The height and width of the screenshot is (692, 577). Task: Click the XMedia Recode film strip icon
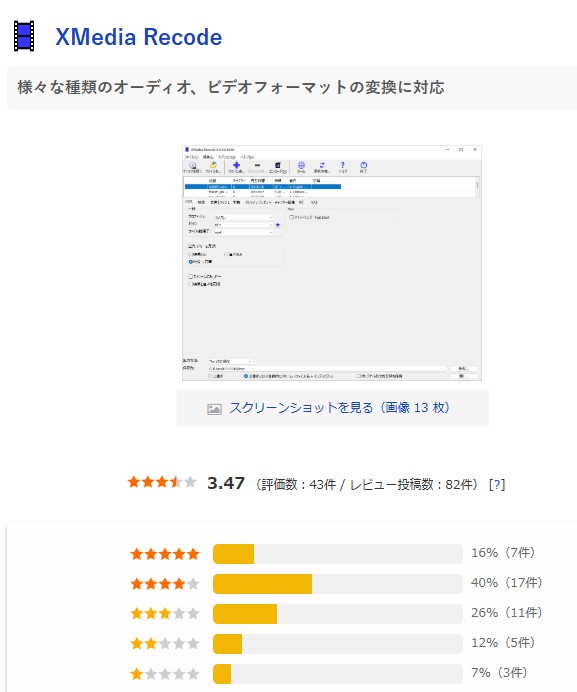[x=24, y=36]
